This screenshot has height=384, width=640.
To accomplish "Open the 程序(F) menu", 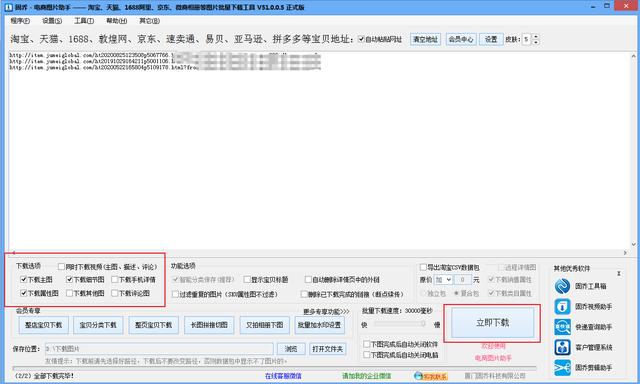I will 20,21.
